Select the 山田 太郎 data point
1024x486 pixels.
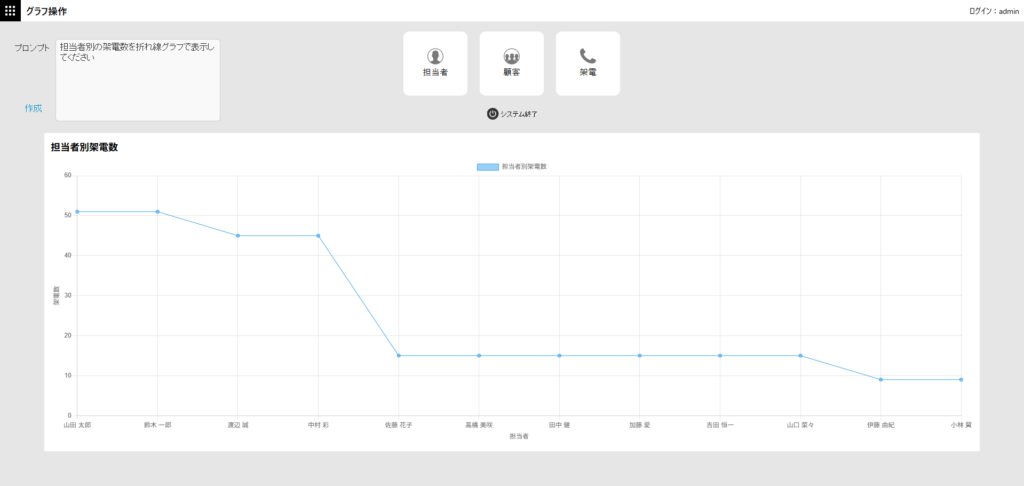[x=77, y=212]
